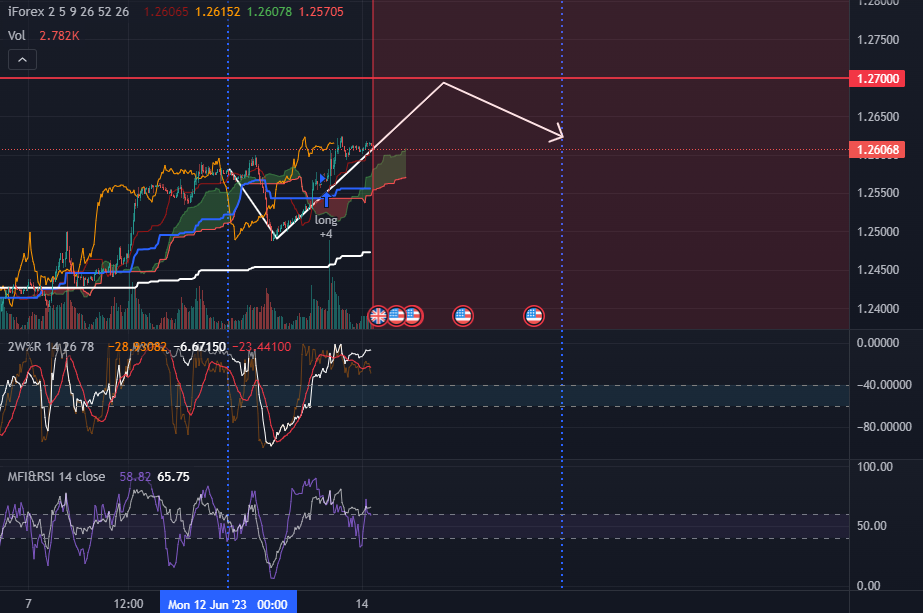The image size is (923, 613).
Task: Click the iForex value 1.26065
Action: pyautogui.click(x=166, y=12)
